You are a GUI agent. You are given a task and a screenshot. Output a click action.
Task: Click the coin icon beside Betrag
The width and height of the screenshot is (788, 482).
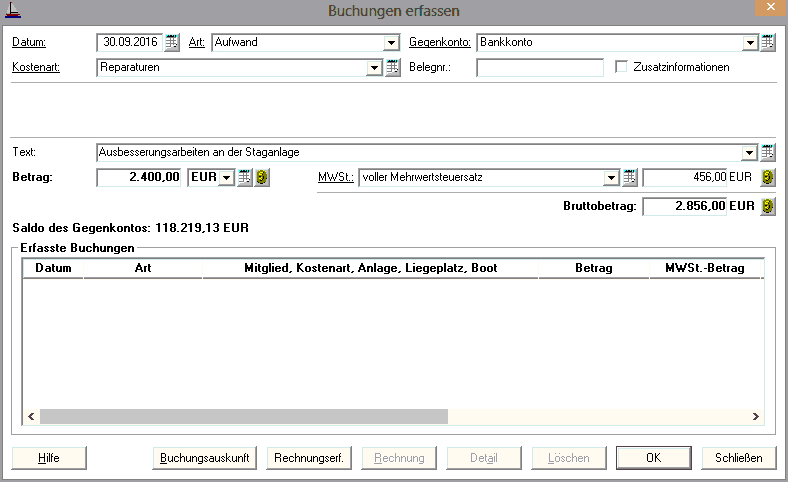(262, 178)
